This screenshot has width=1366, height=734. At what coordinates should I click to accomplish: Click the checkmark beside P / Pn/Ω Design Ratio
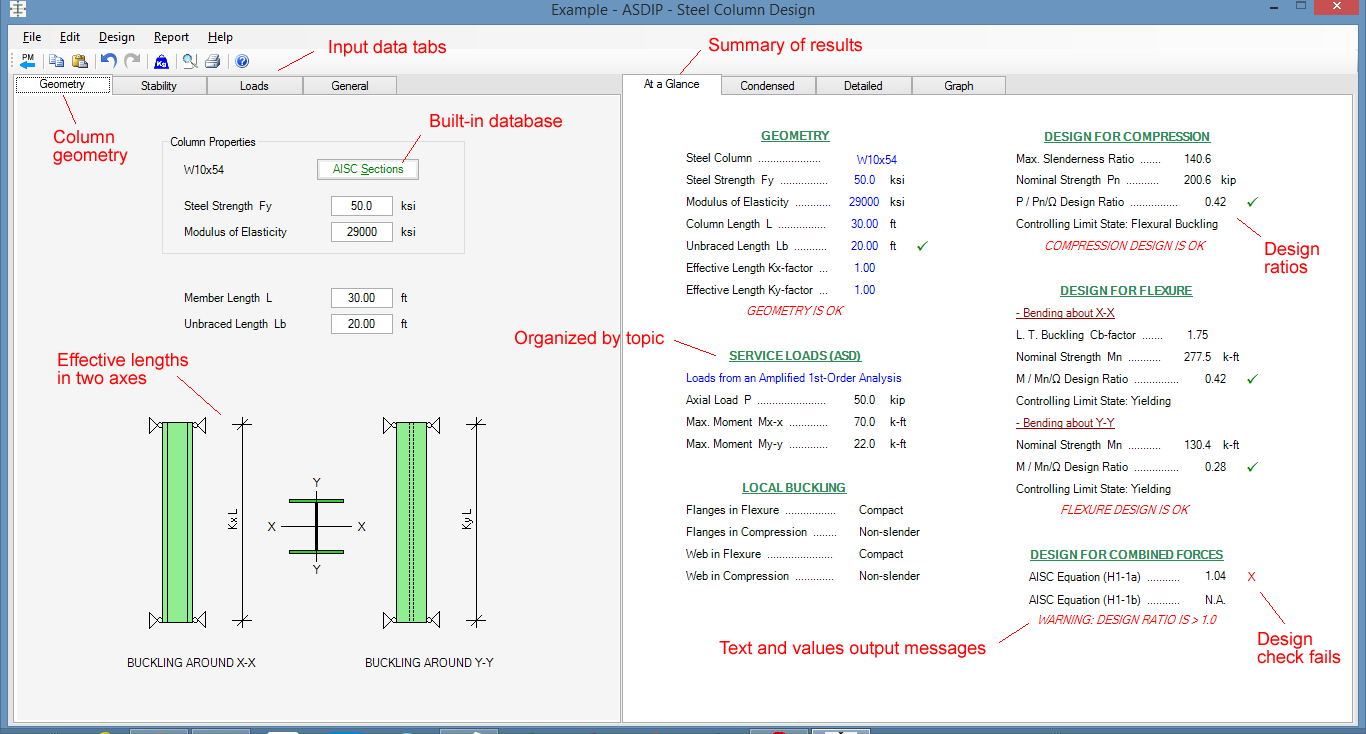[x=1253, y=201]
